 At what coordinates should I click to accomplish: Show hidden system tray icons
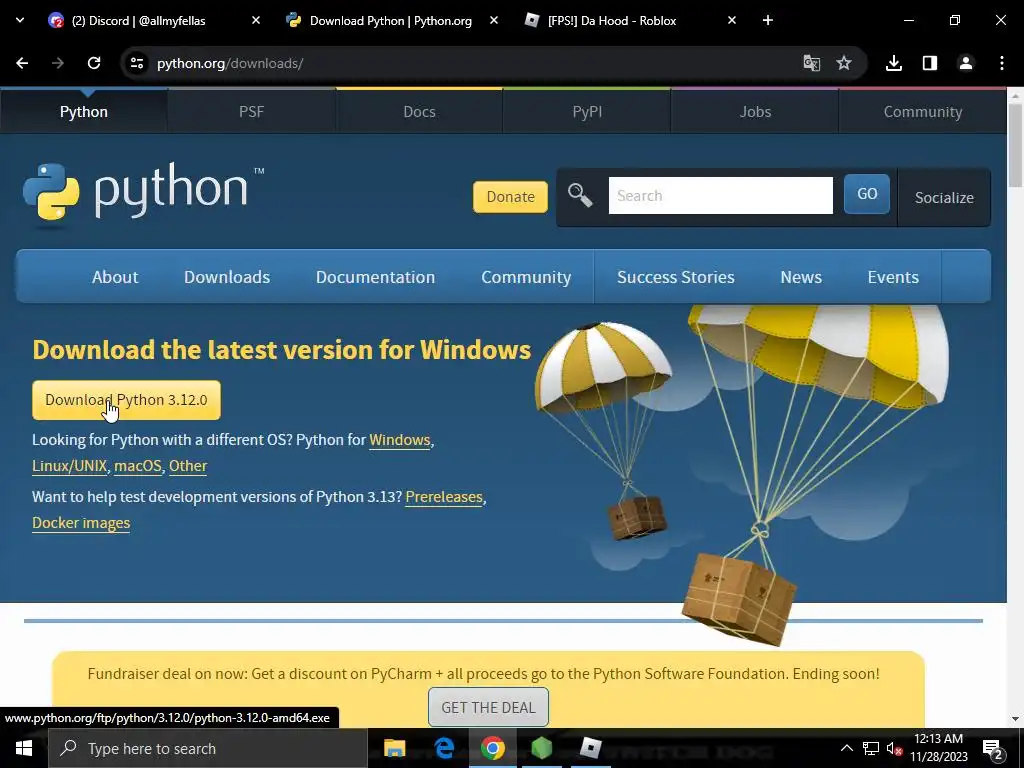[x=846, y=748]
